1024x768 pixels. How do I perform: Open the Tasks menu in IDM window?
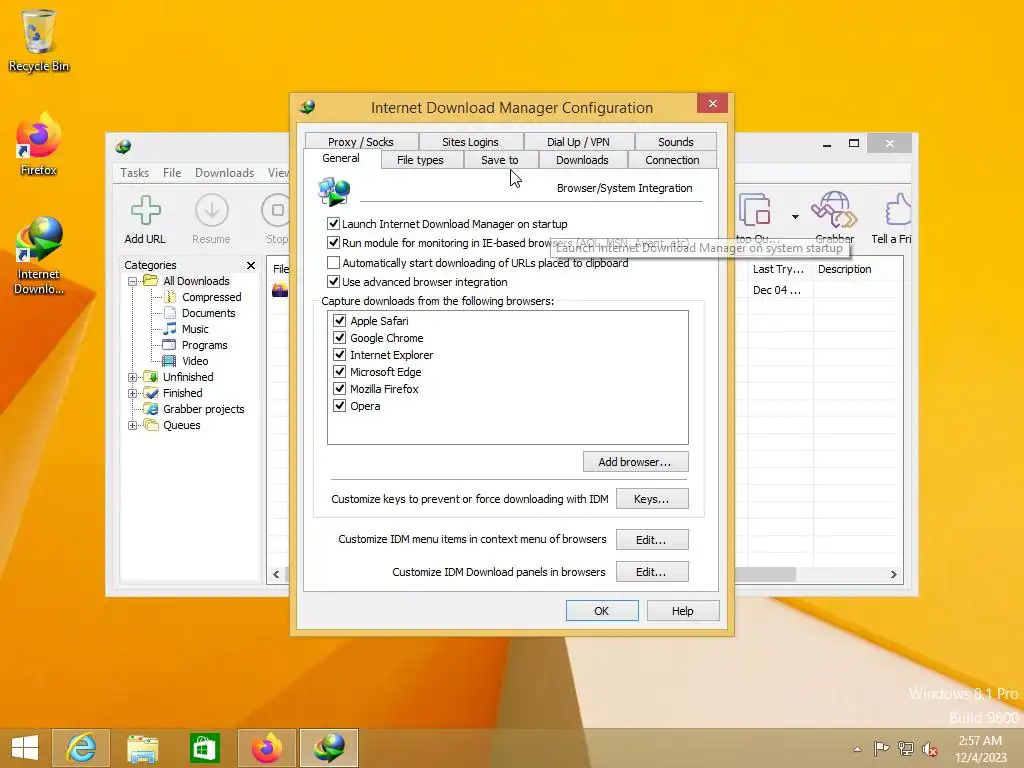[x=135, y=172]
